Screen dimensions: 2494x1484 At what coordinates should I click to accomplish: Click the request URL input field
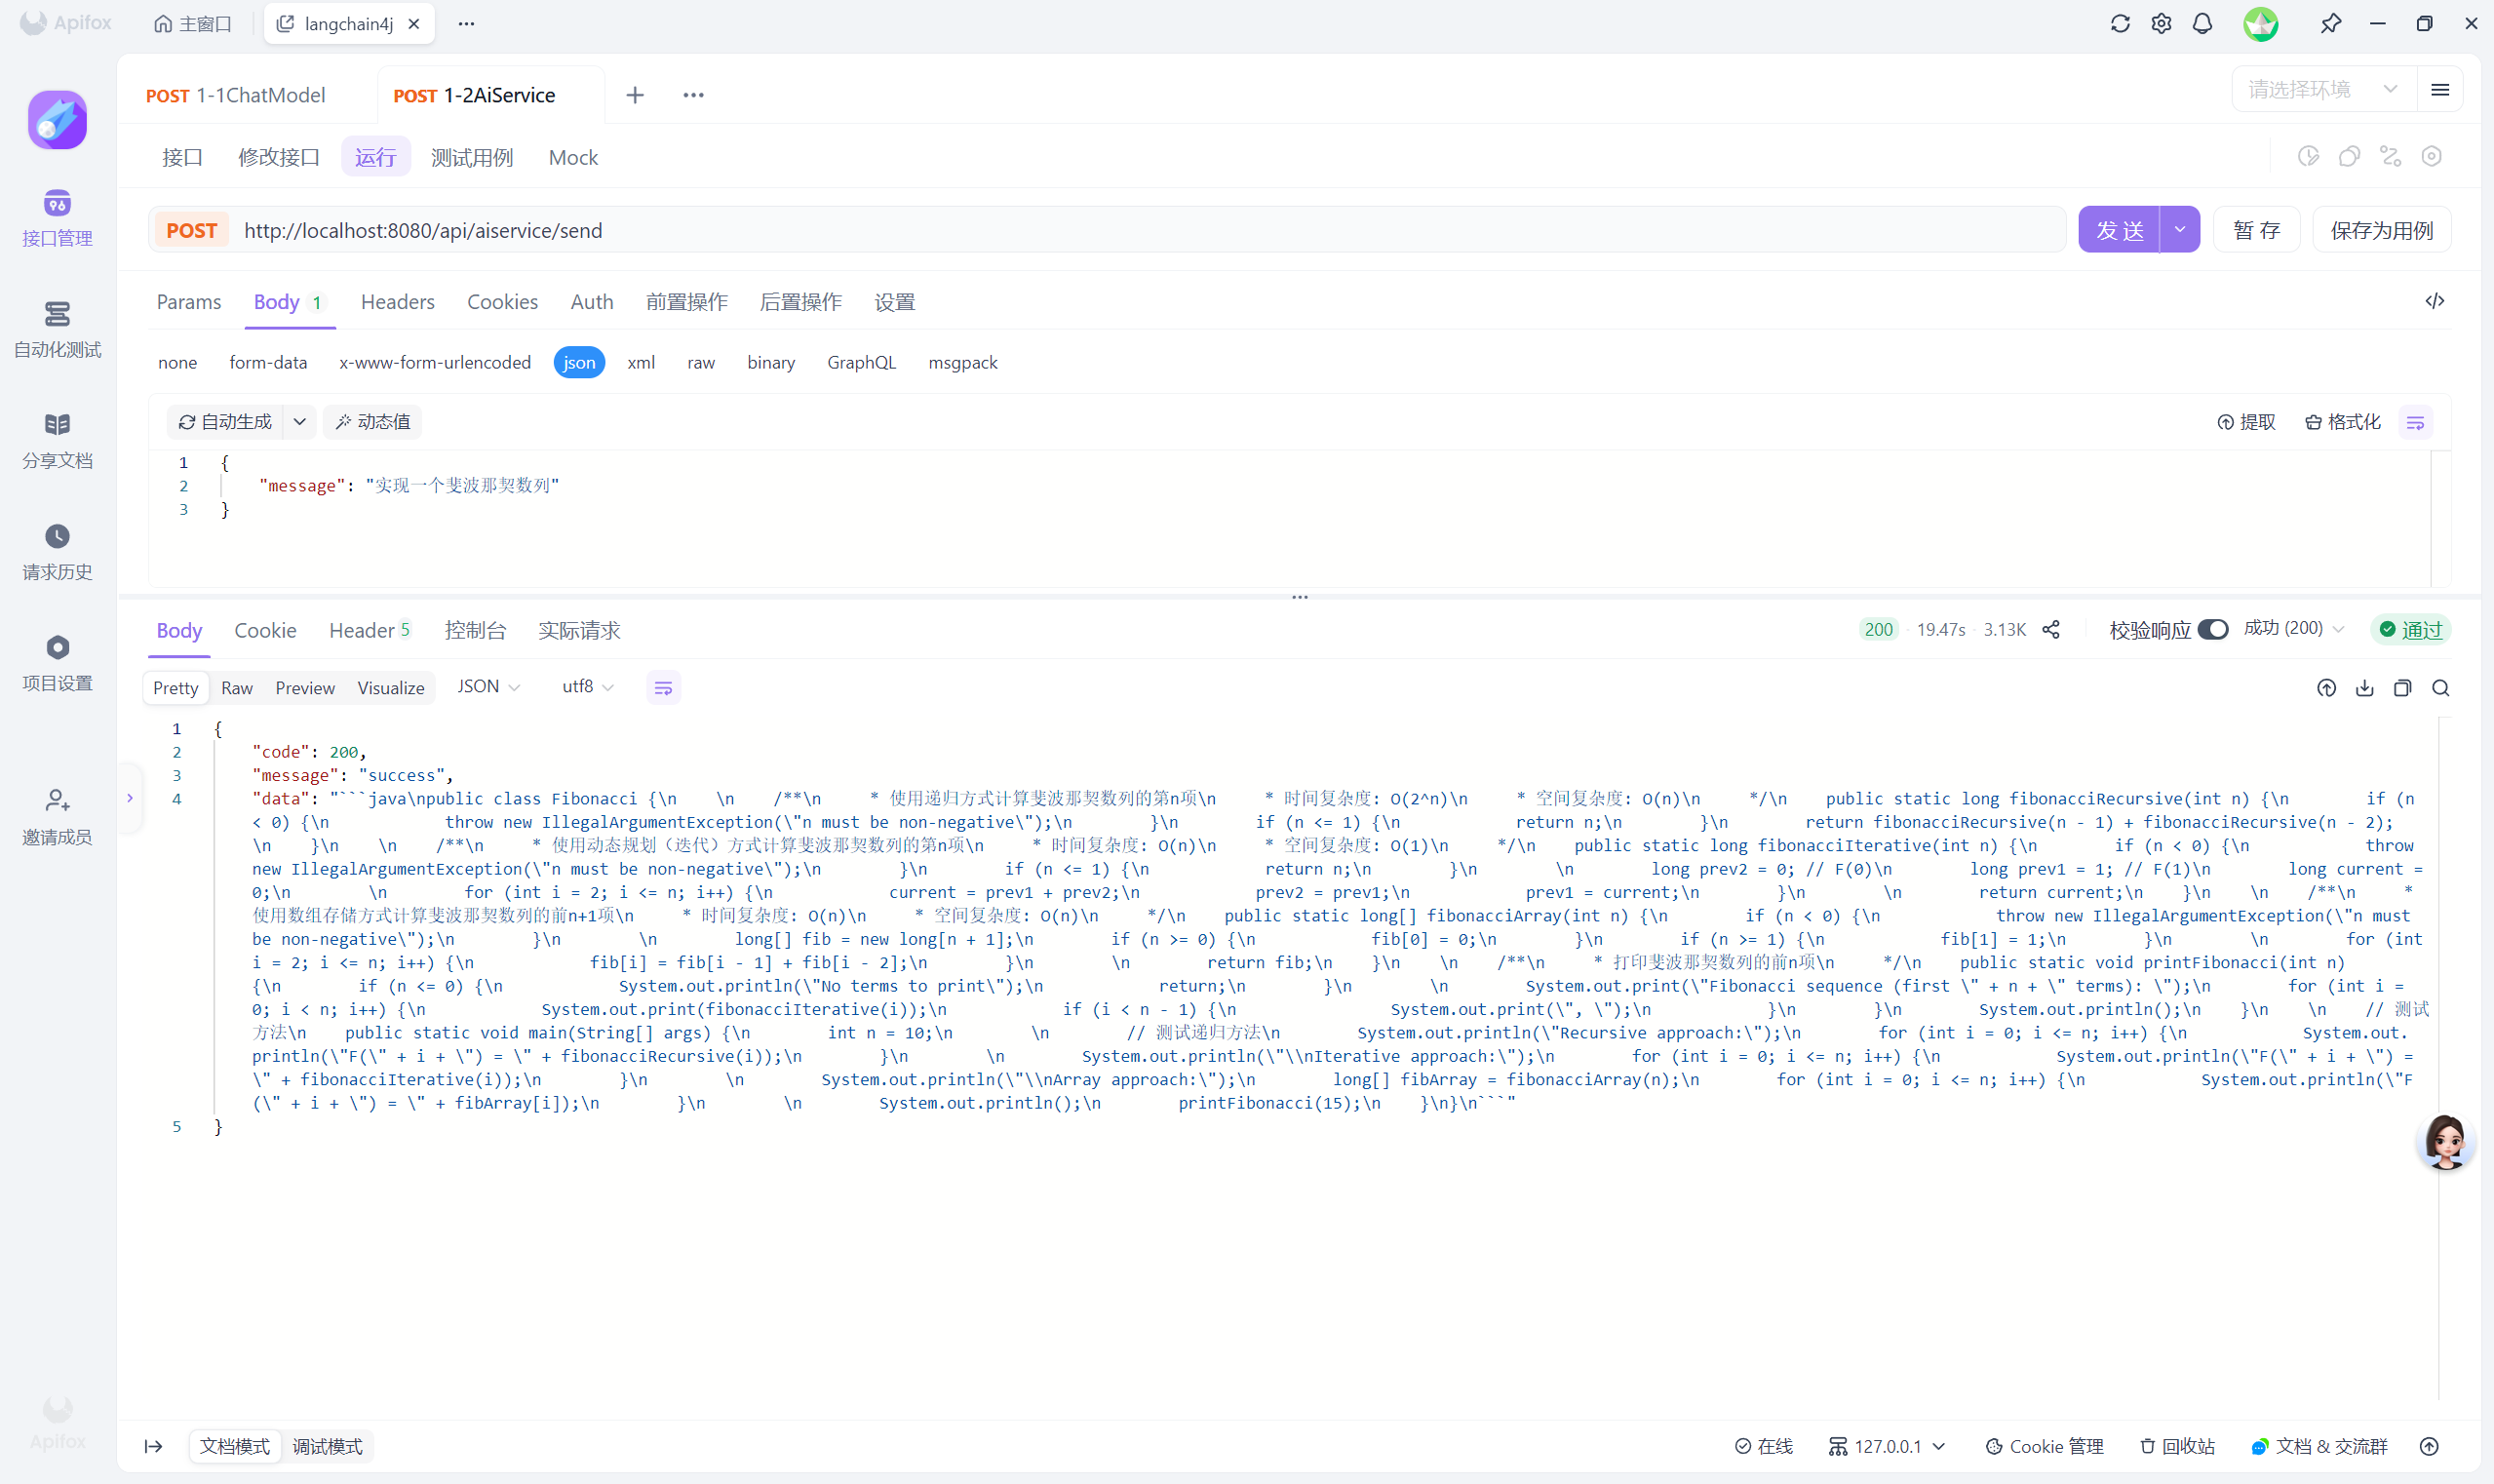[1150, 230]
